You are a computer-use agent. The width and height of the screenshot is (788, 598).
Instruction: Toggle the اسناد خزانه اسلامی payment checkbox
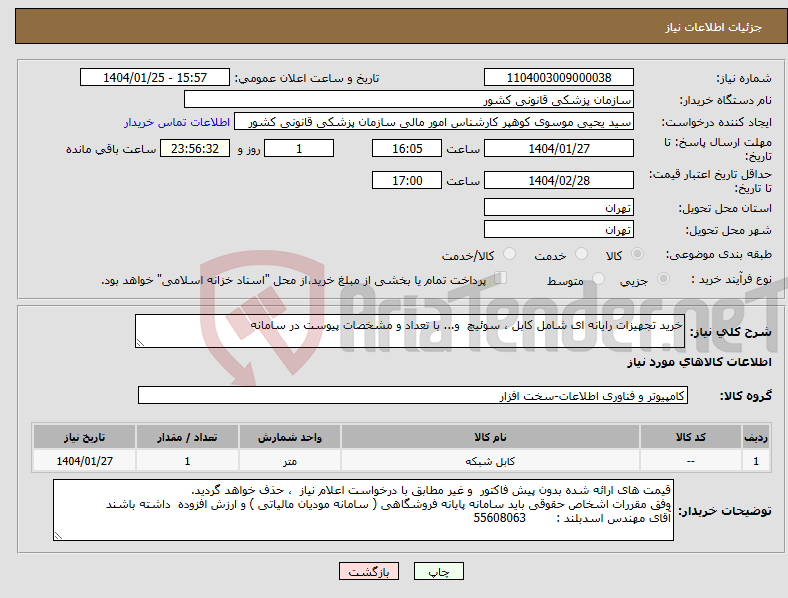coord(500,277)
